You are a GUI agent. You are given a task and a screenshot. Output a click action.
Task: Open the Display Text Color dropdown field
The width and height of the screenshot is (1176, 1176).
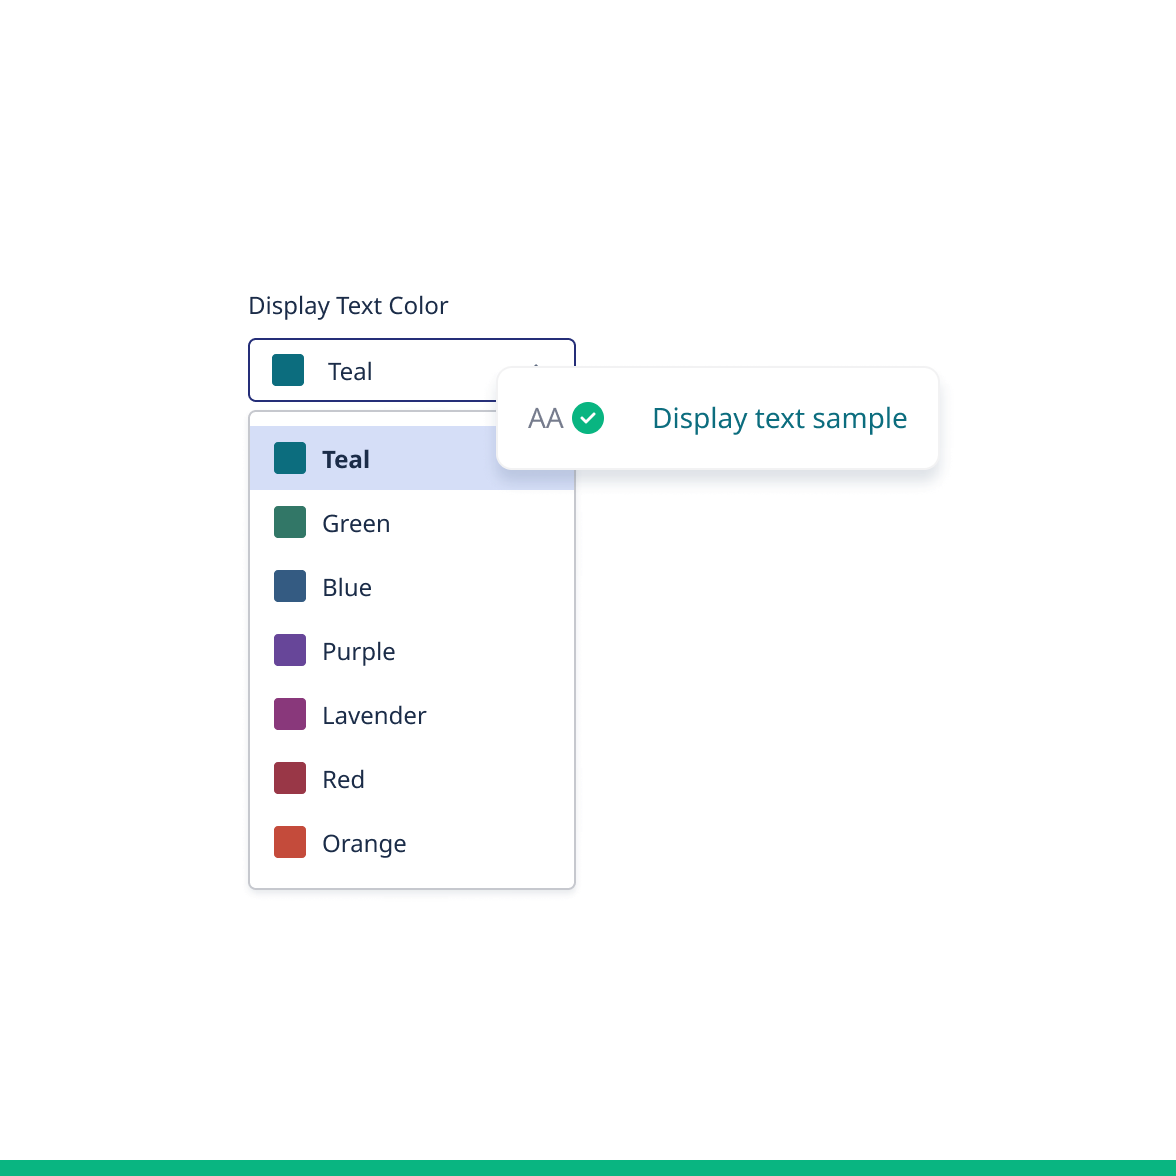400,370
